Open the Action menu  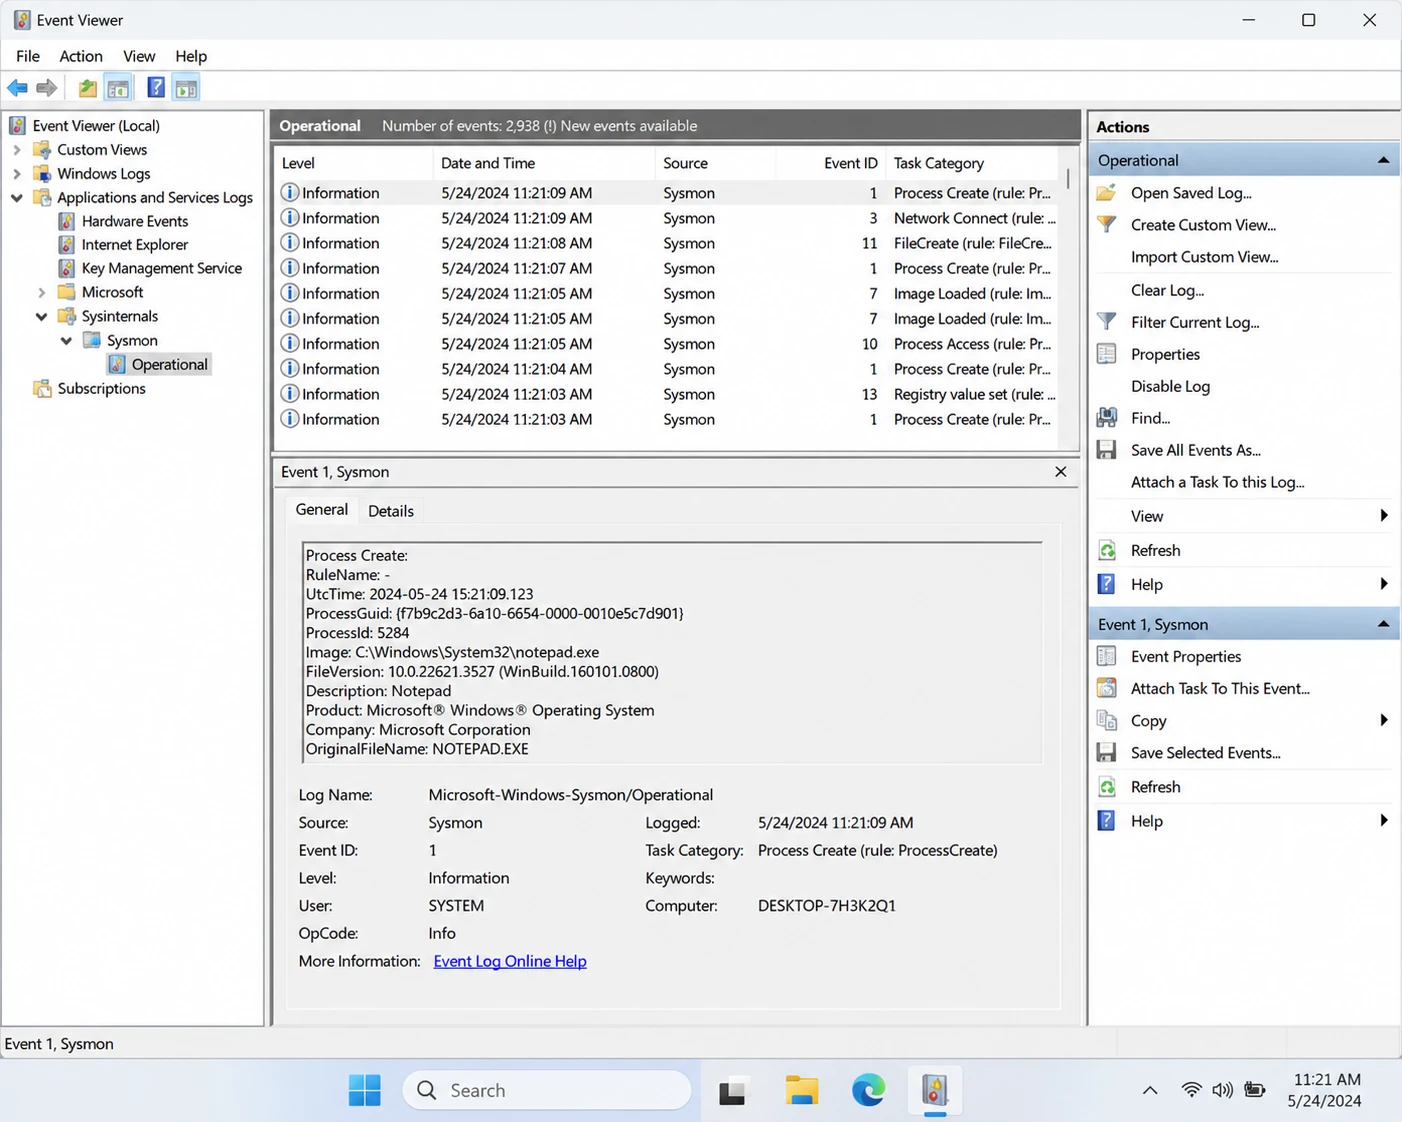pyautogui.click(x=81, y=56)
